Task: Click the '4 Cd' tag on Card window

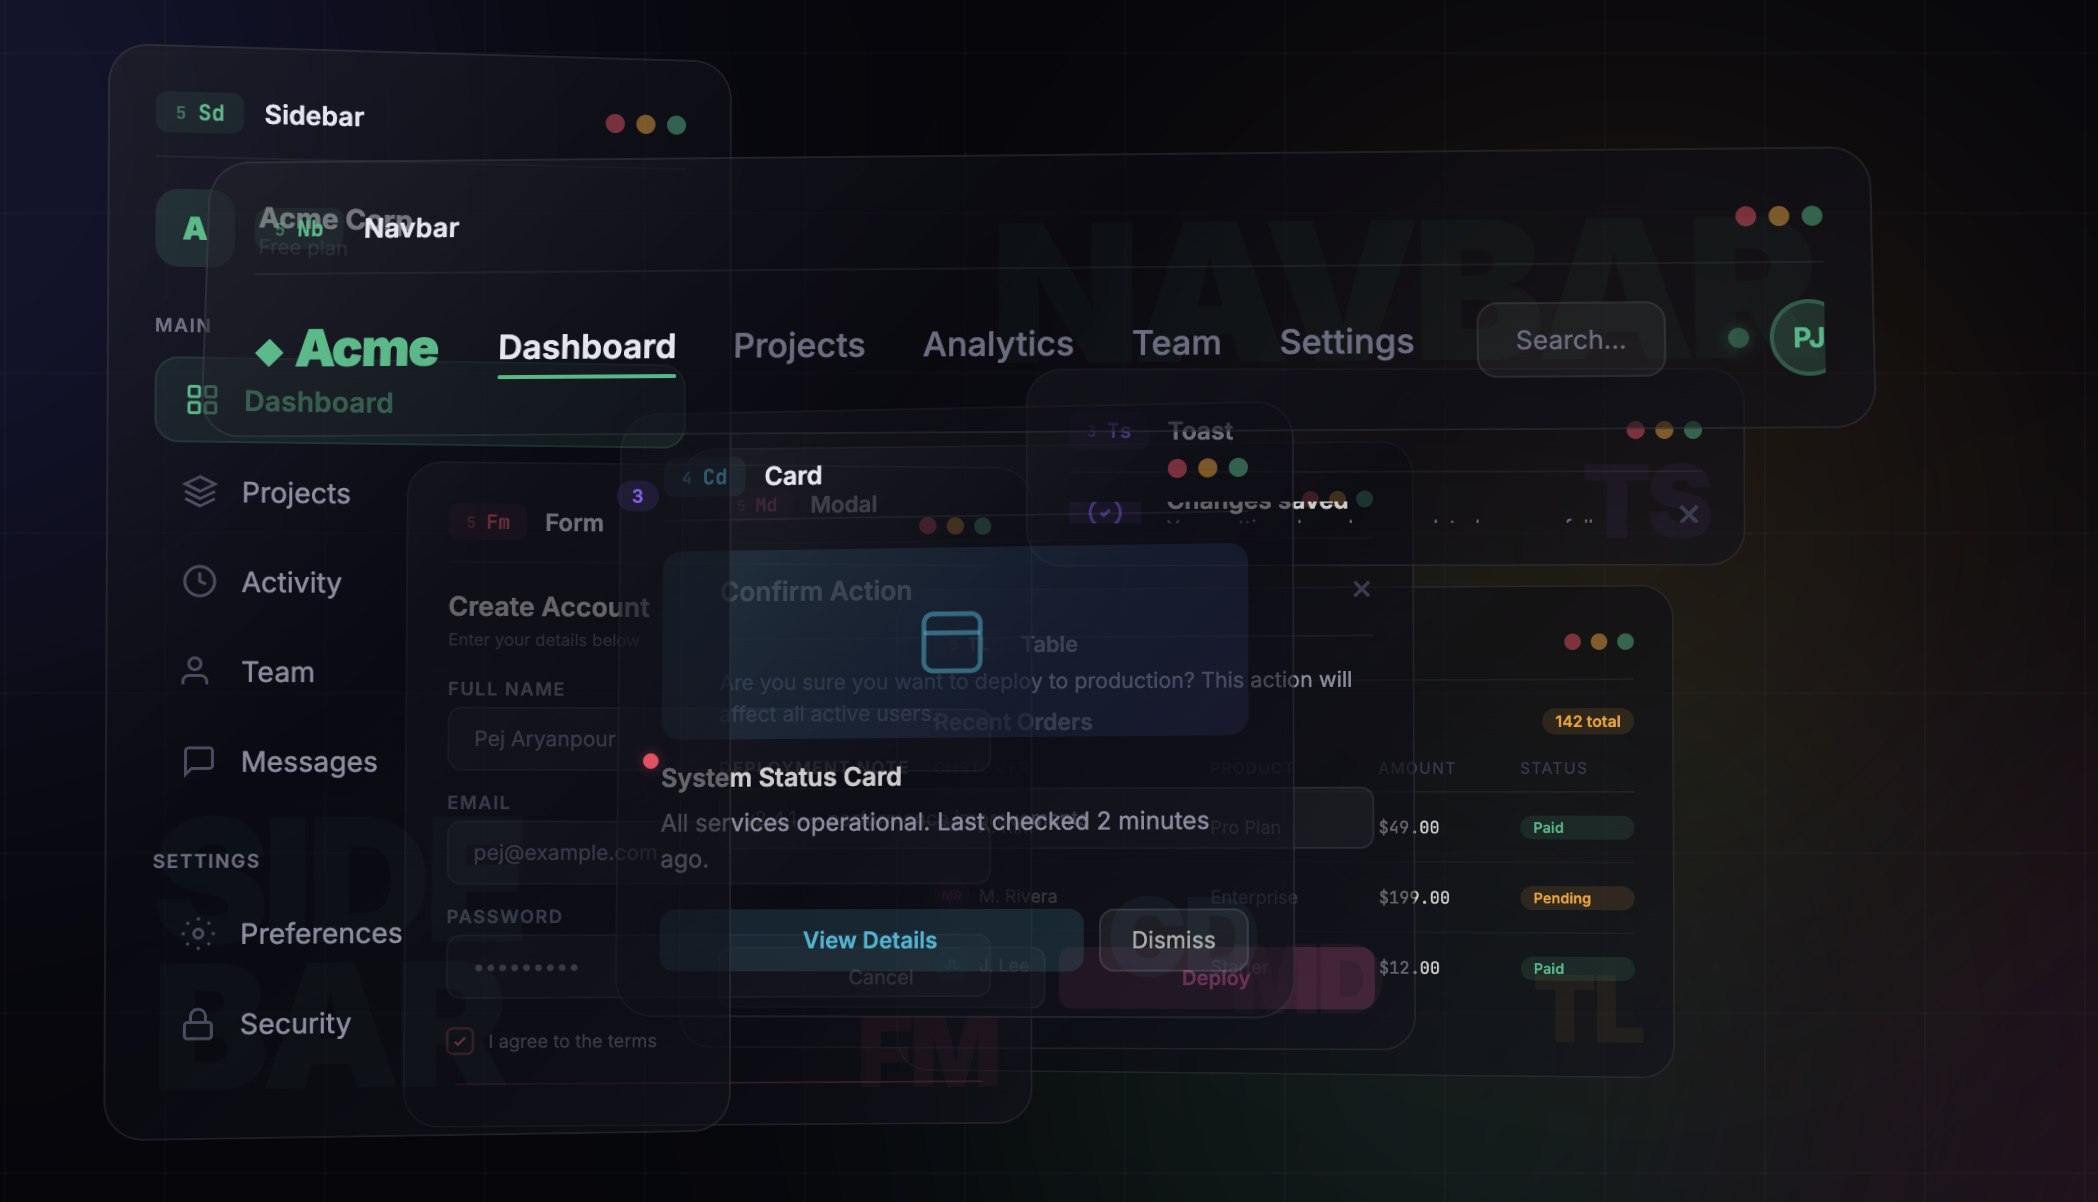Action: pyautogui.click(x=704, y=477)
